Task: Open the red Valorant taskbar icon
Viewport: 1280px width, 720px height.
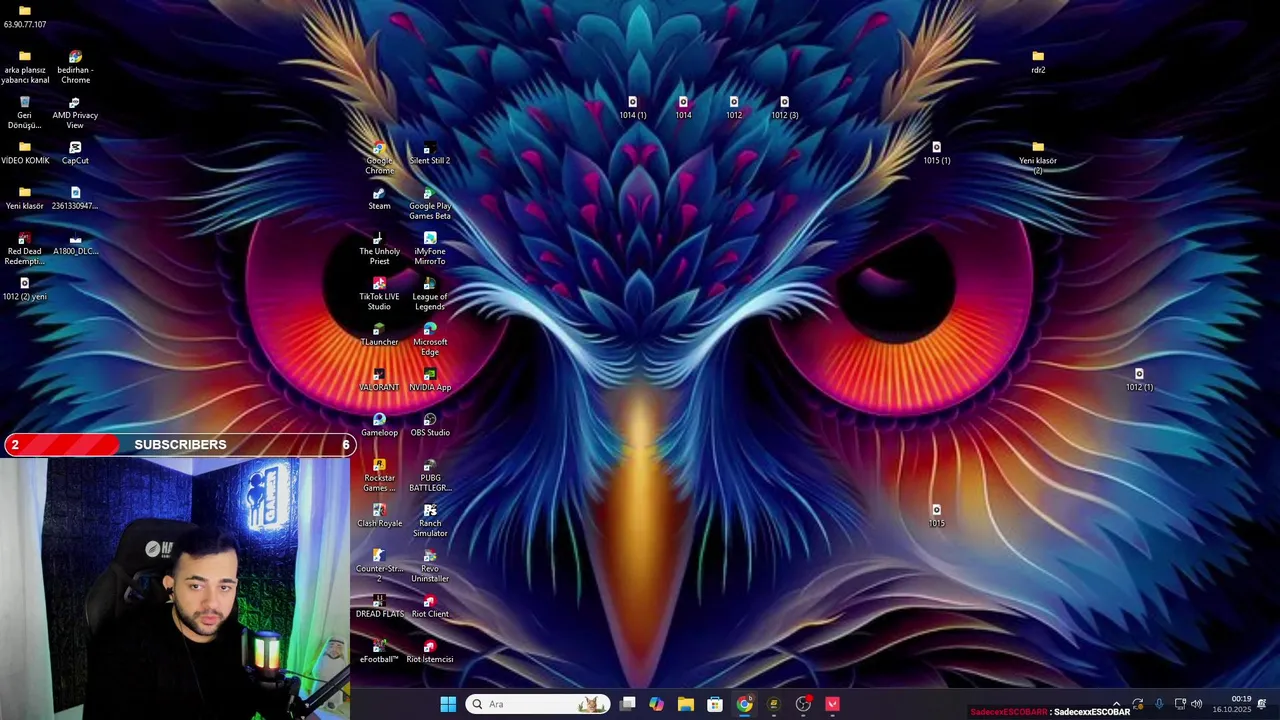Action: coord(832,704)
